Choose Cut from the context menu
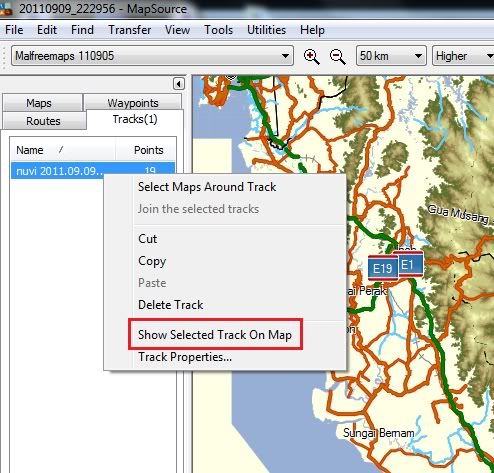This screenshot has width=494, height=473. pyautogui.click(x=147, y=239)
